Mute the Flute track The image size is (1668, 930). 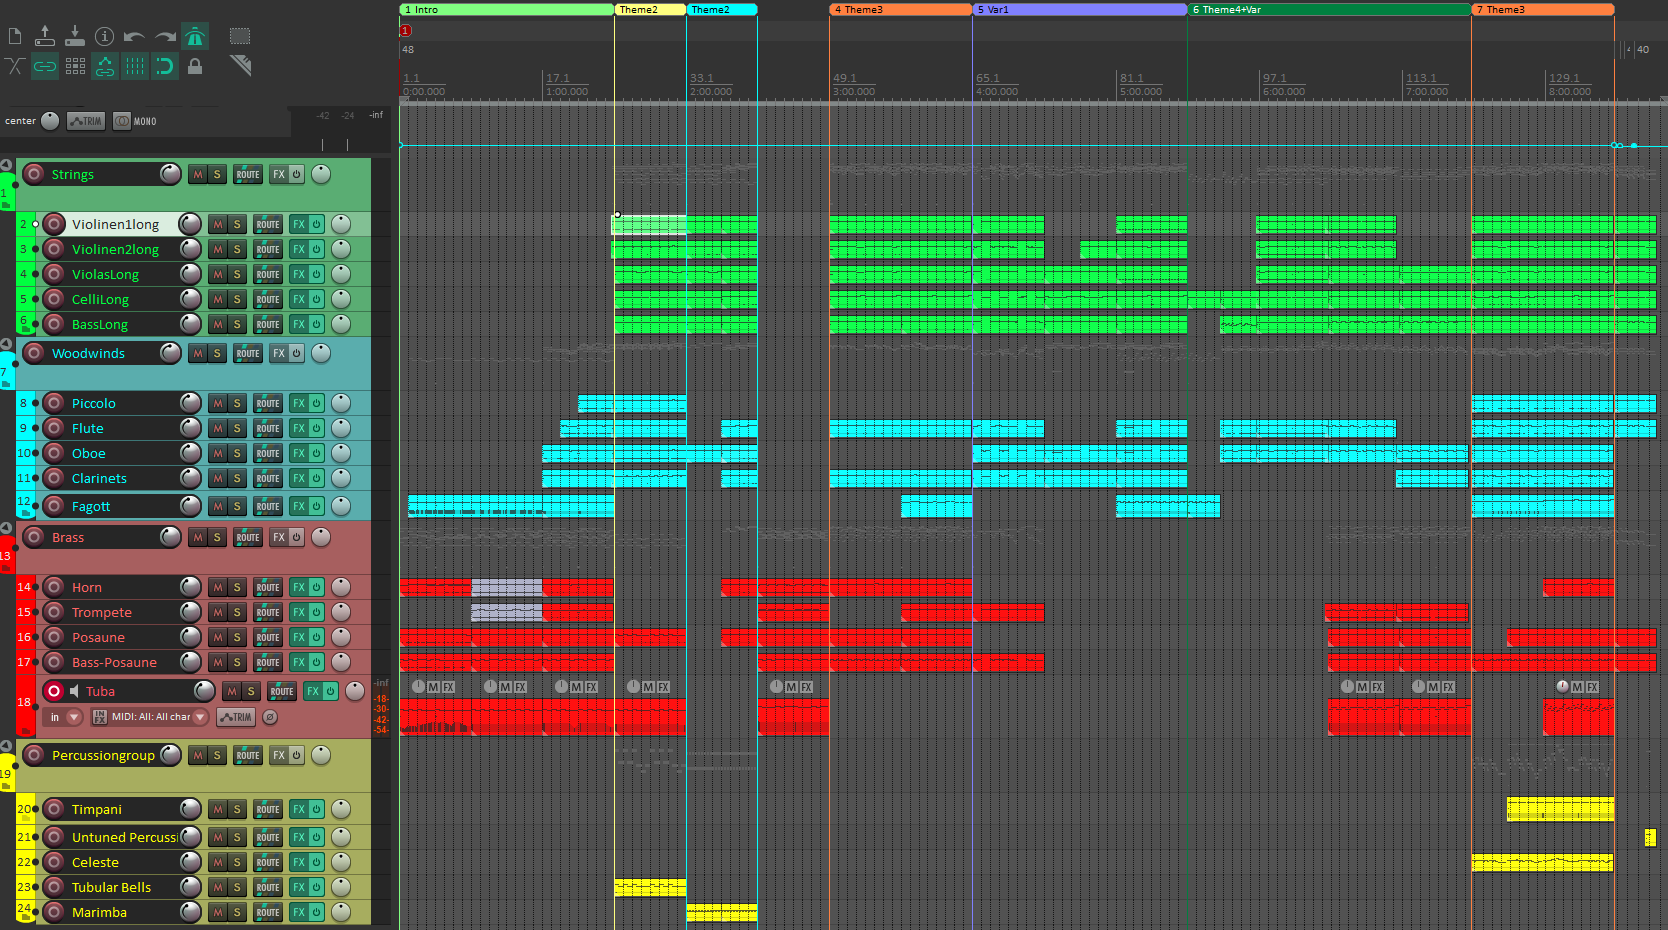click(218, 429)
